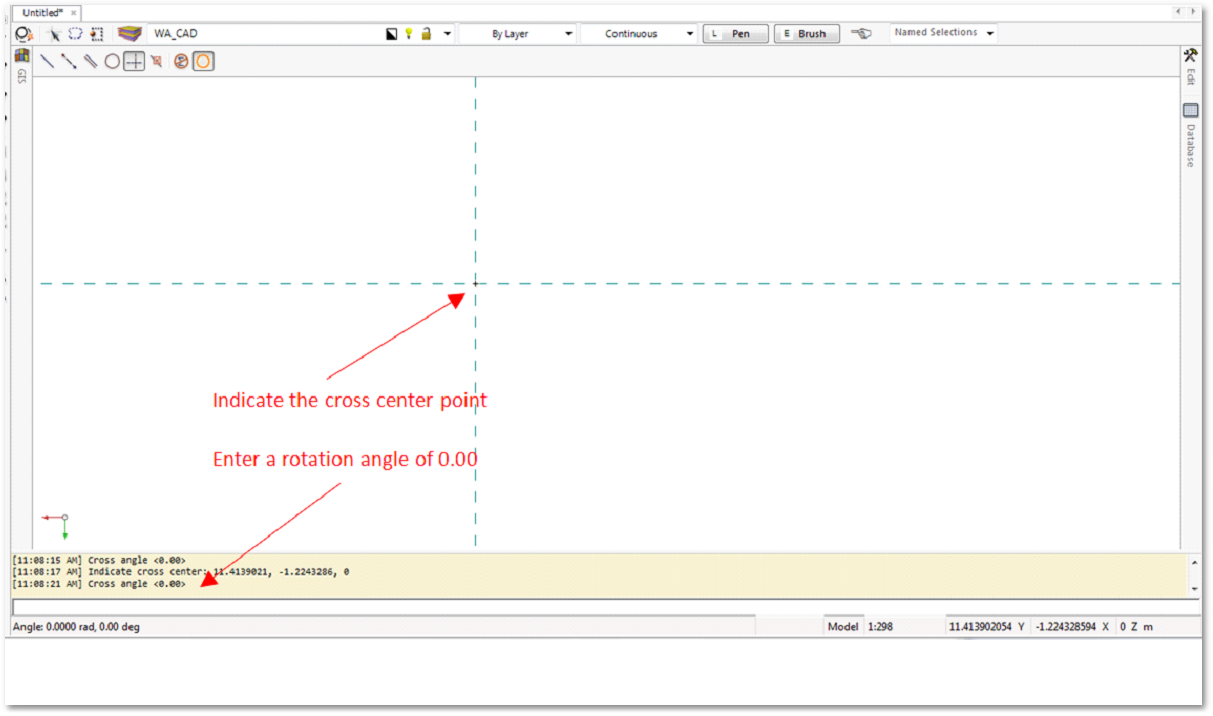Click the zoom magnifier icon in top toolbar
Viewport: 1213px width, 716px height.
point(23,34)
